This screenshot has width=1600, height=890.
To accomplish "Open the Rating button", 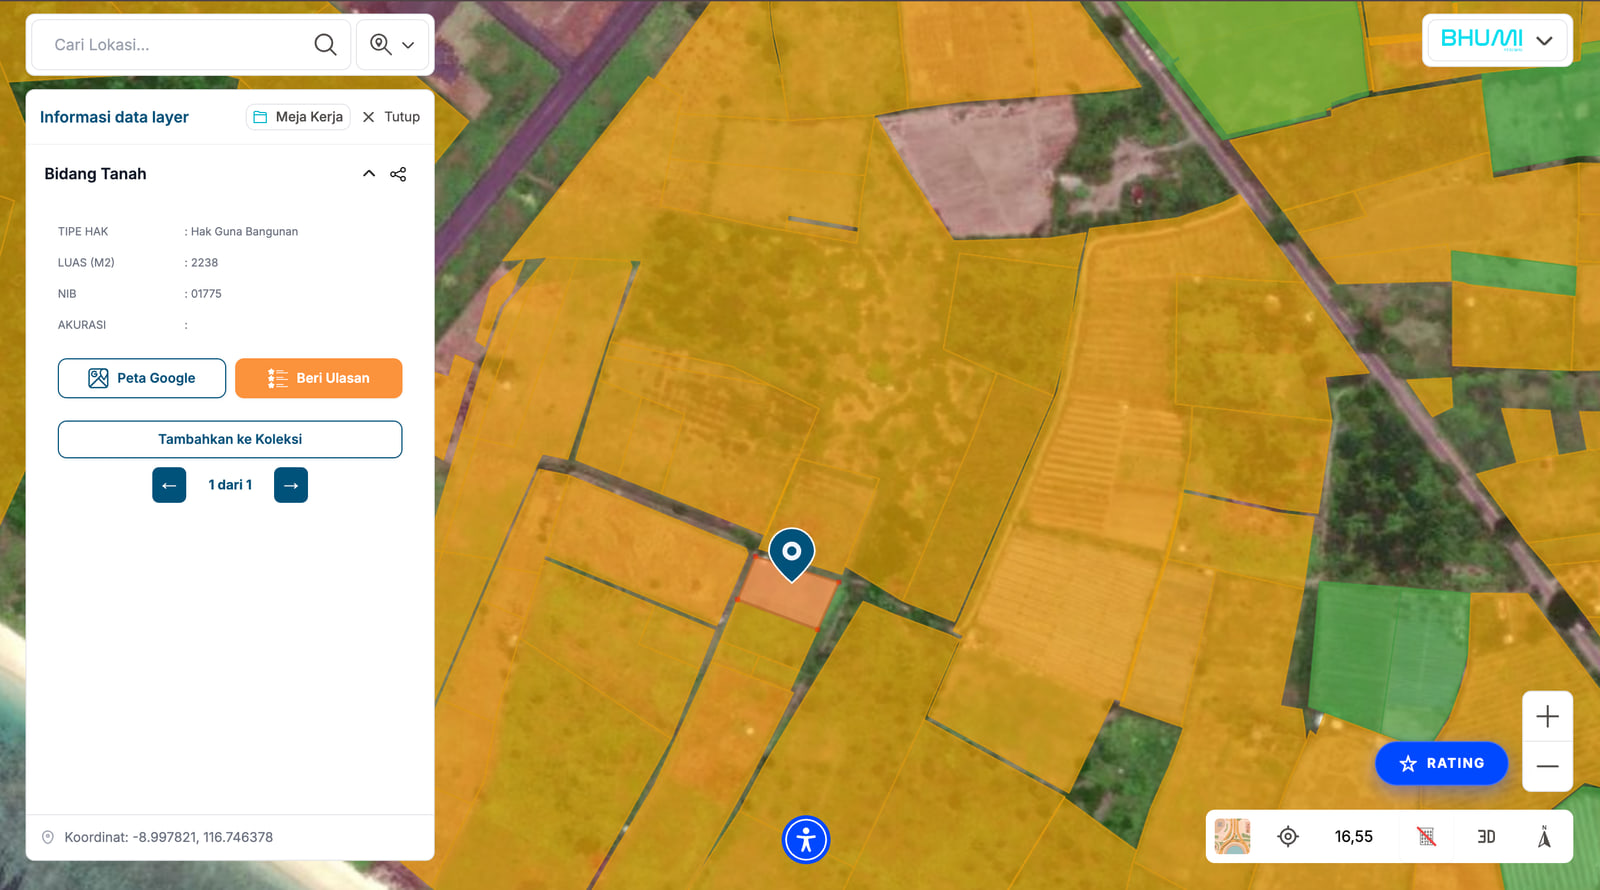I will click(x=1441, y=763).
